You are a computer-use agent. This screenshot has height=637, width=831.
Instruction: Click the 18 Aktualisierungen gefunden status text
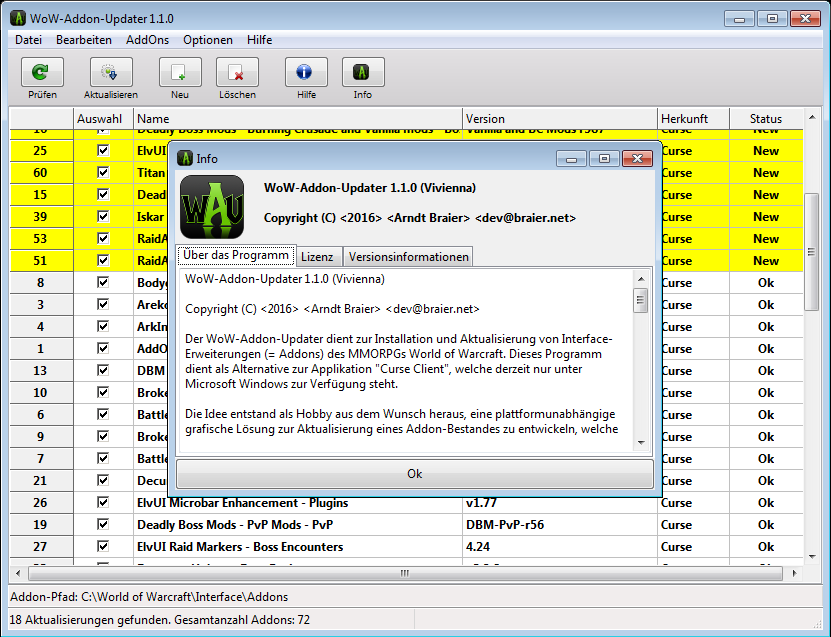pos(160,620)
